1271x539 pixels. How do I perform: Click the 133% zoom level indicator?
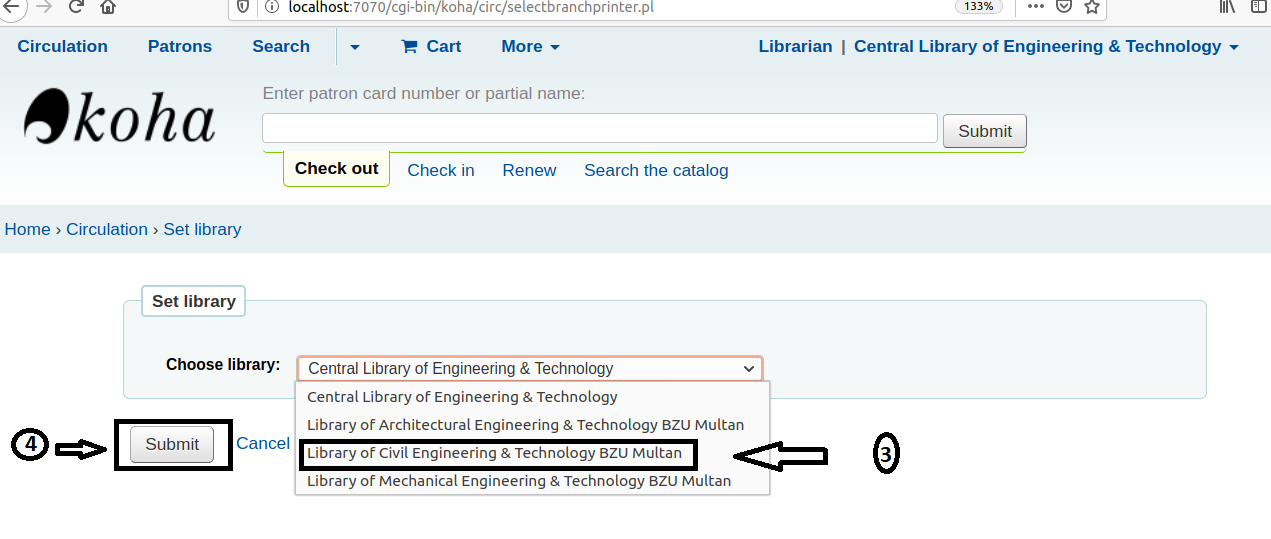979,6
